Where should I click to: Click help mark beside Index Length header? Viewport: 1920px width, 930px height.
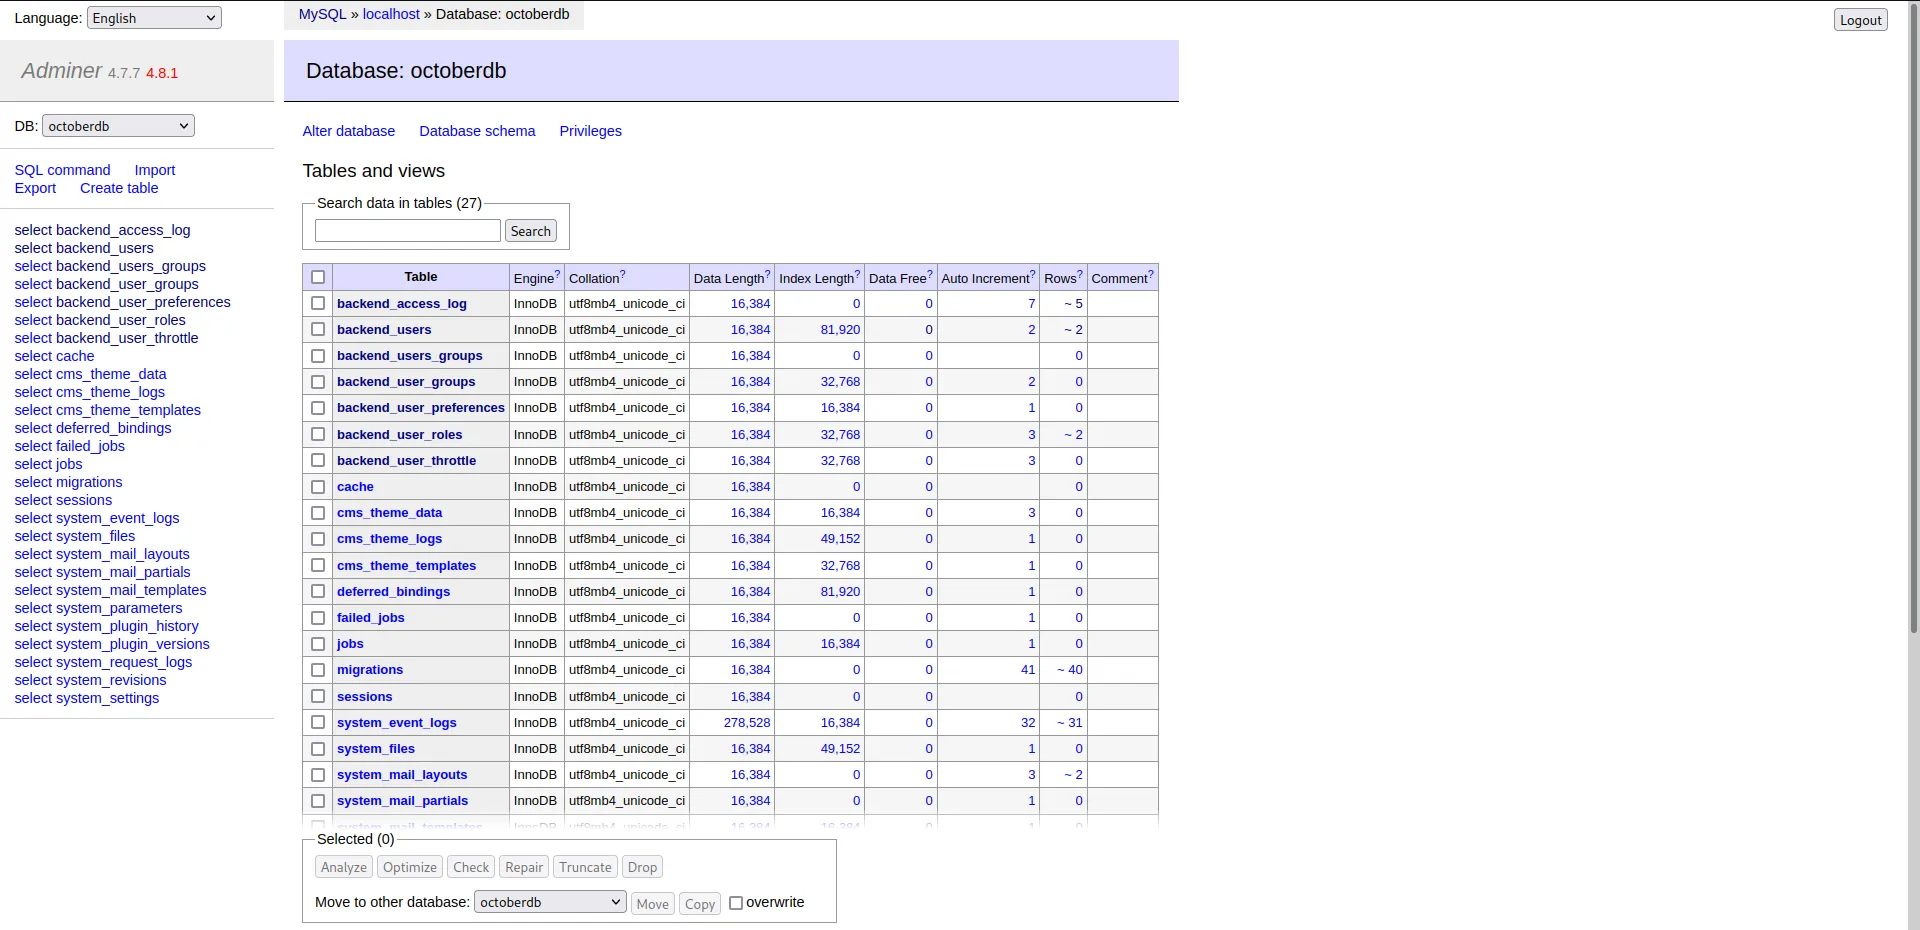(x=858, y=274)
